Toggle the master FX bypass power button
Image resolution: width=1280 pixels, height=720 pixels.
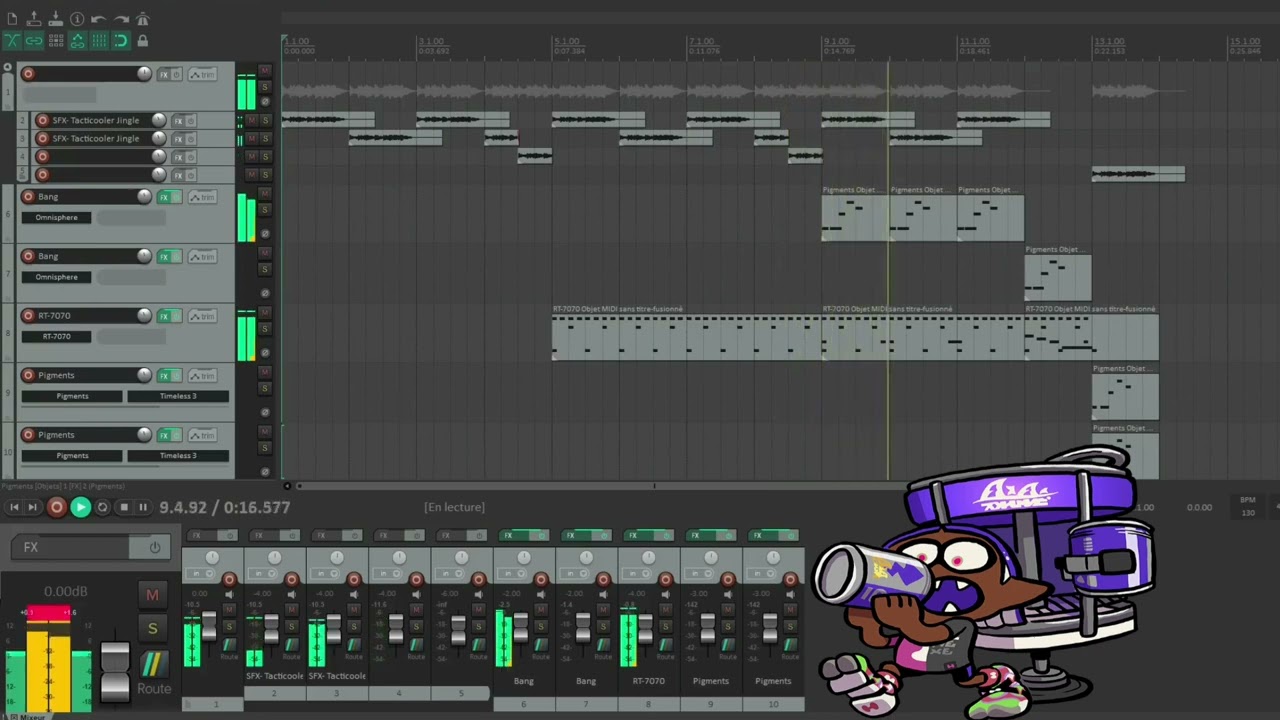(155, 547)
